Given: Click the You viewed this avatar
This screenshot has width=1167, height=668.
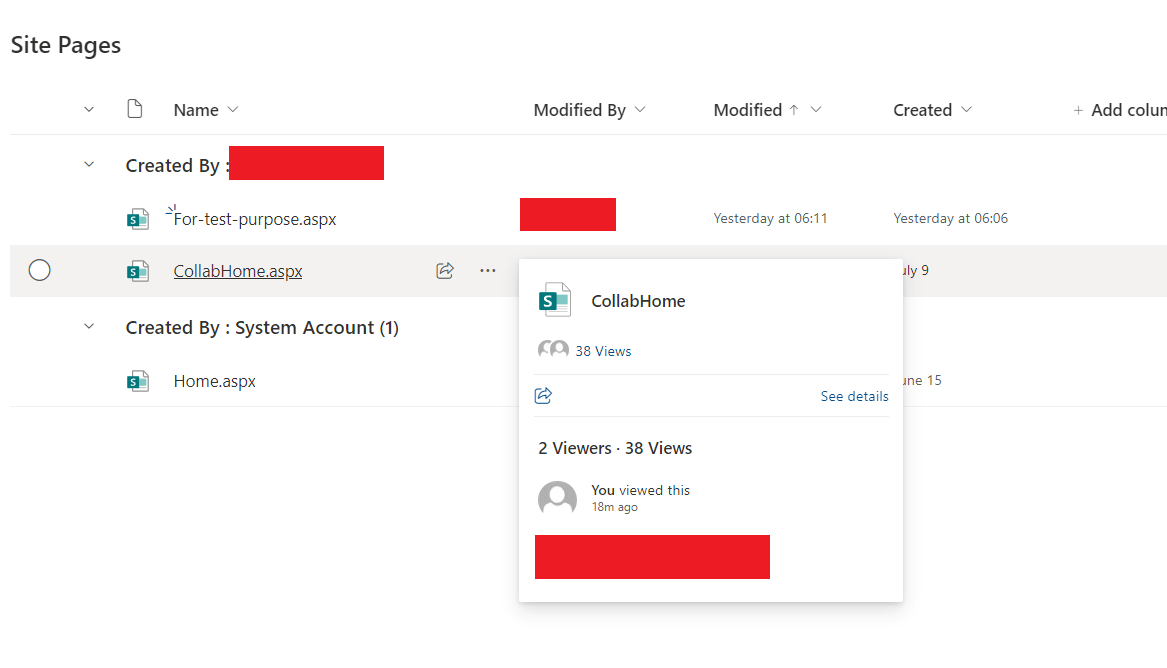Looking at the screenshot, I should 557,498.
